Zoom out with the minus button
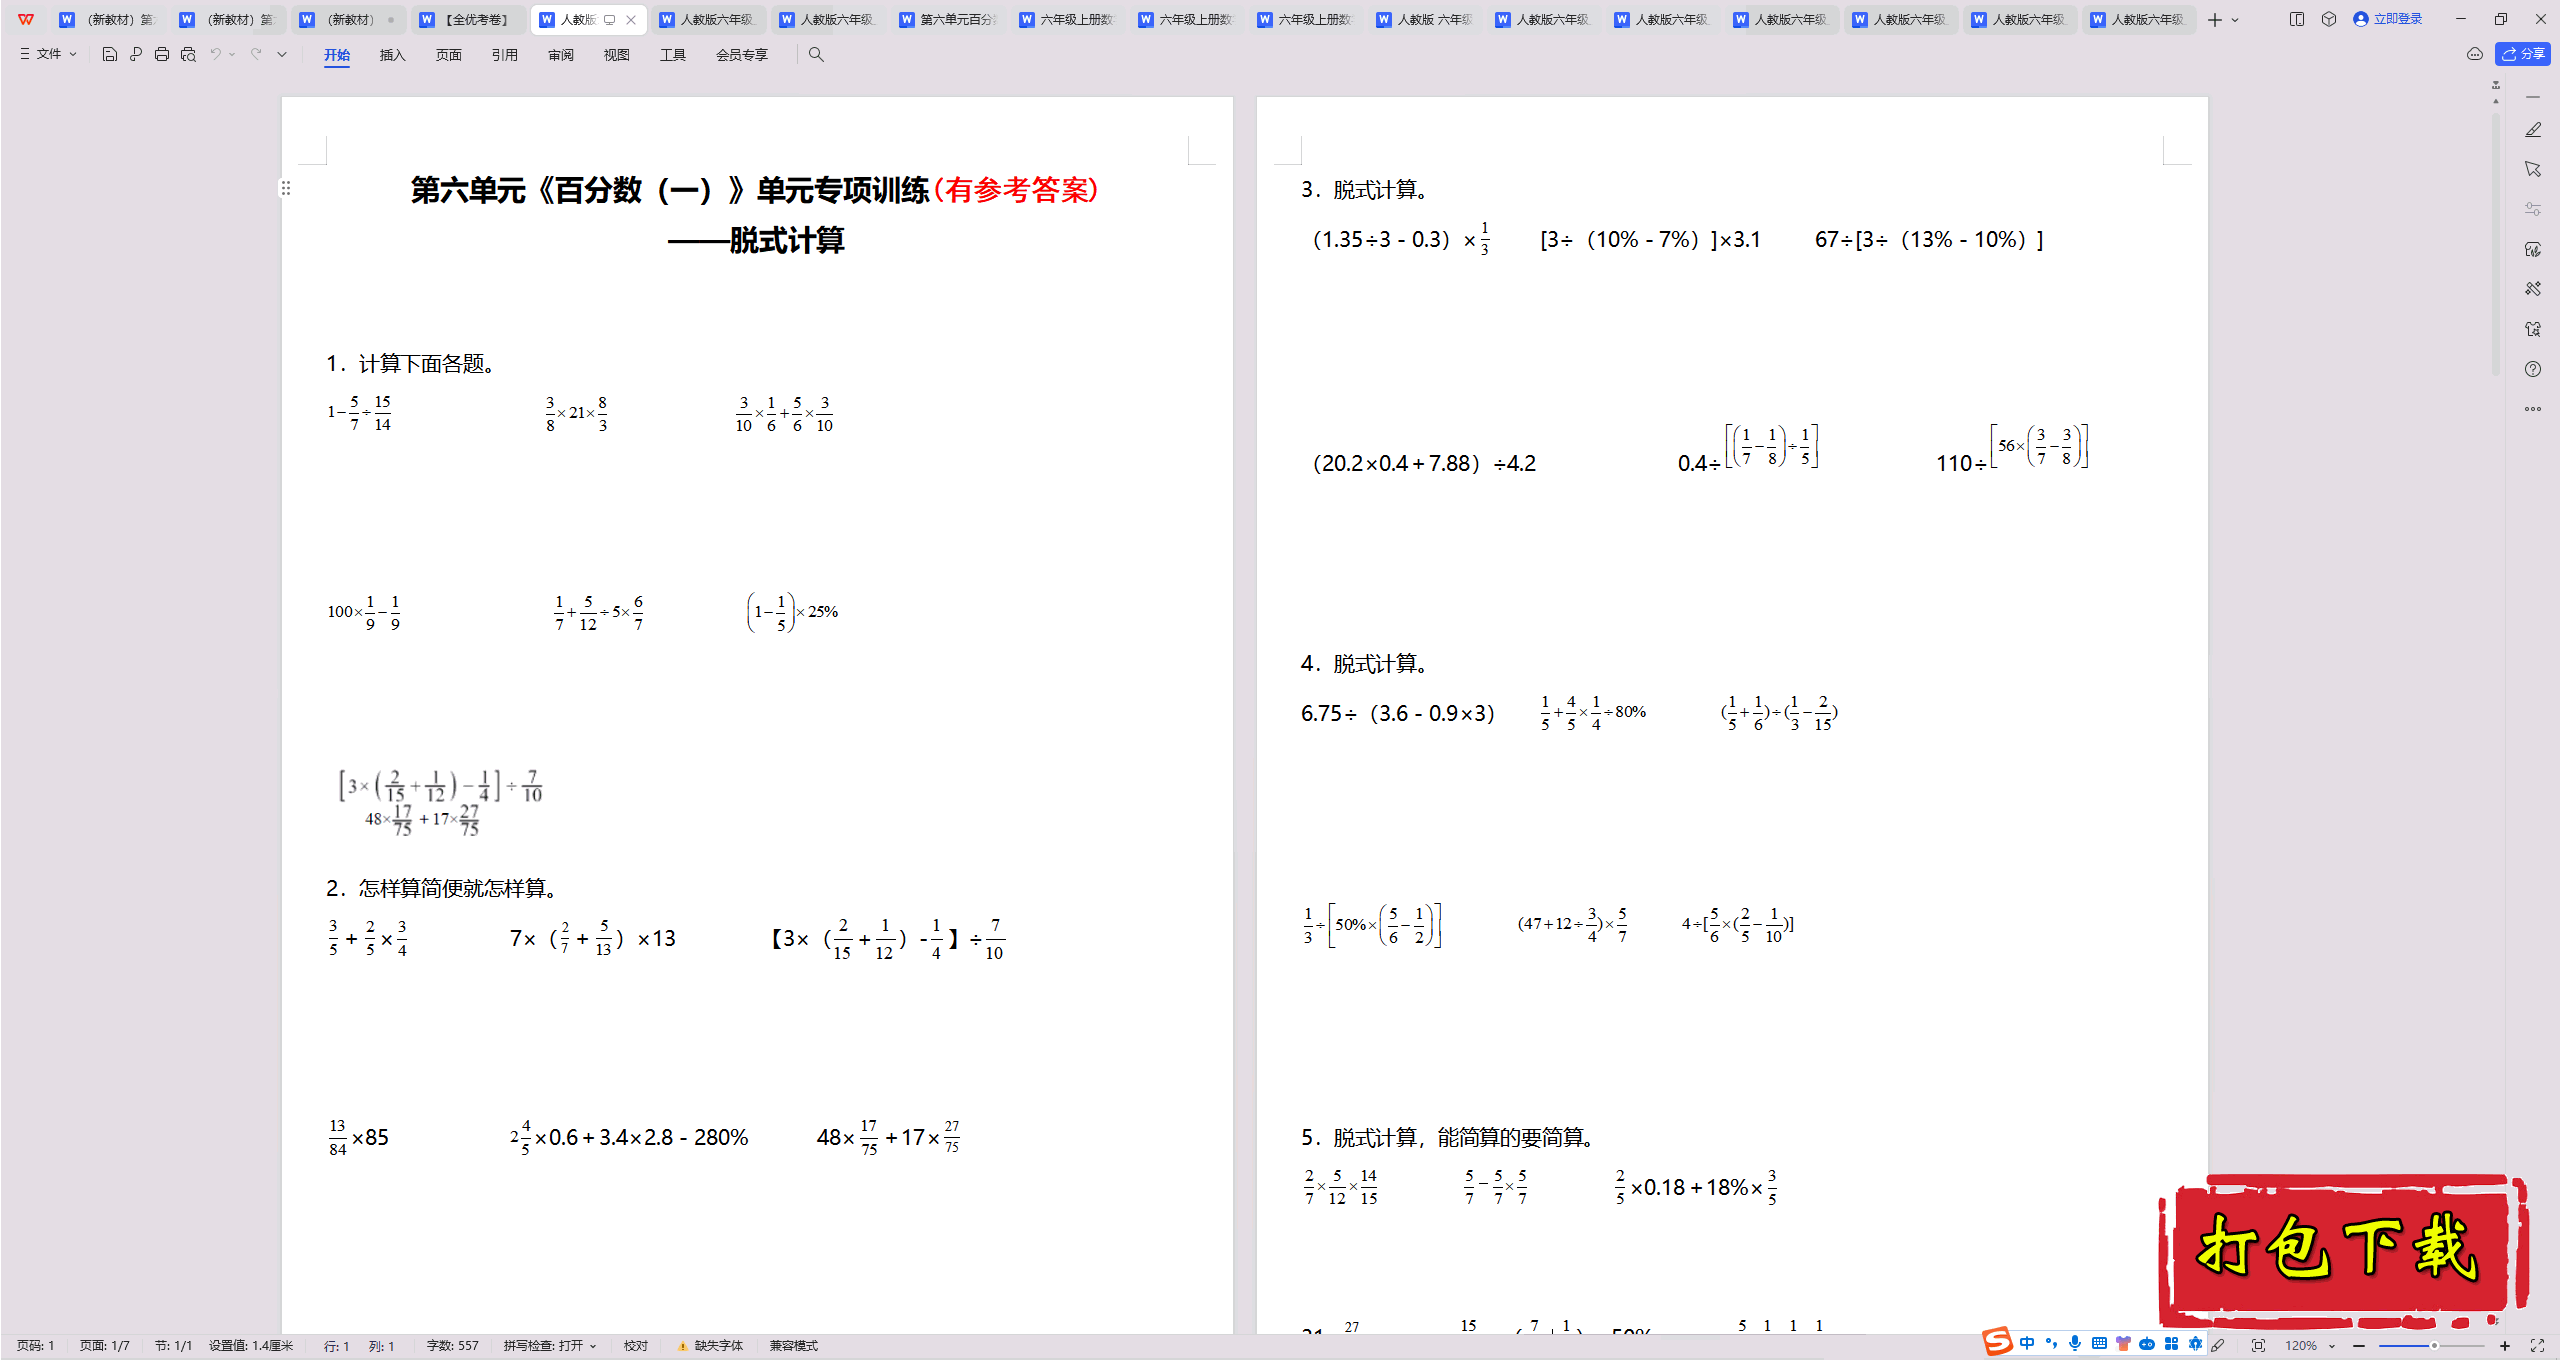 2359,1346
